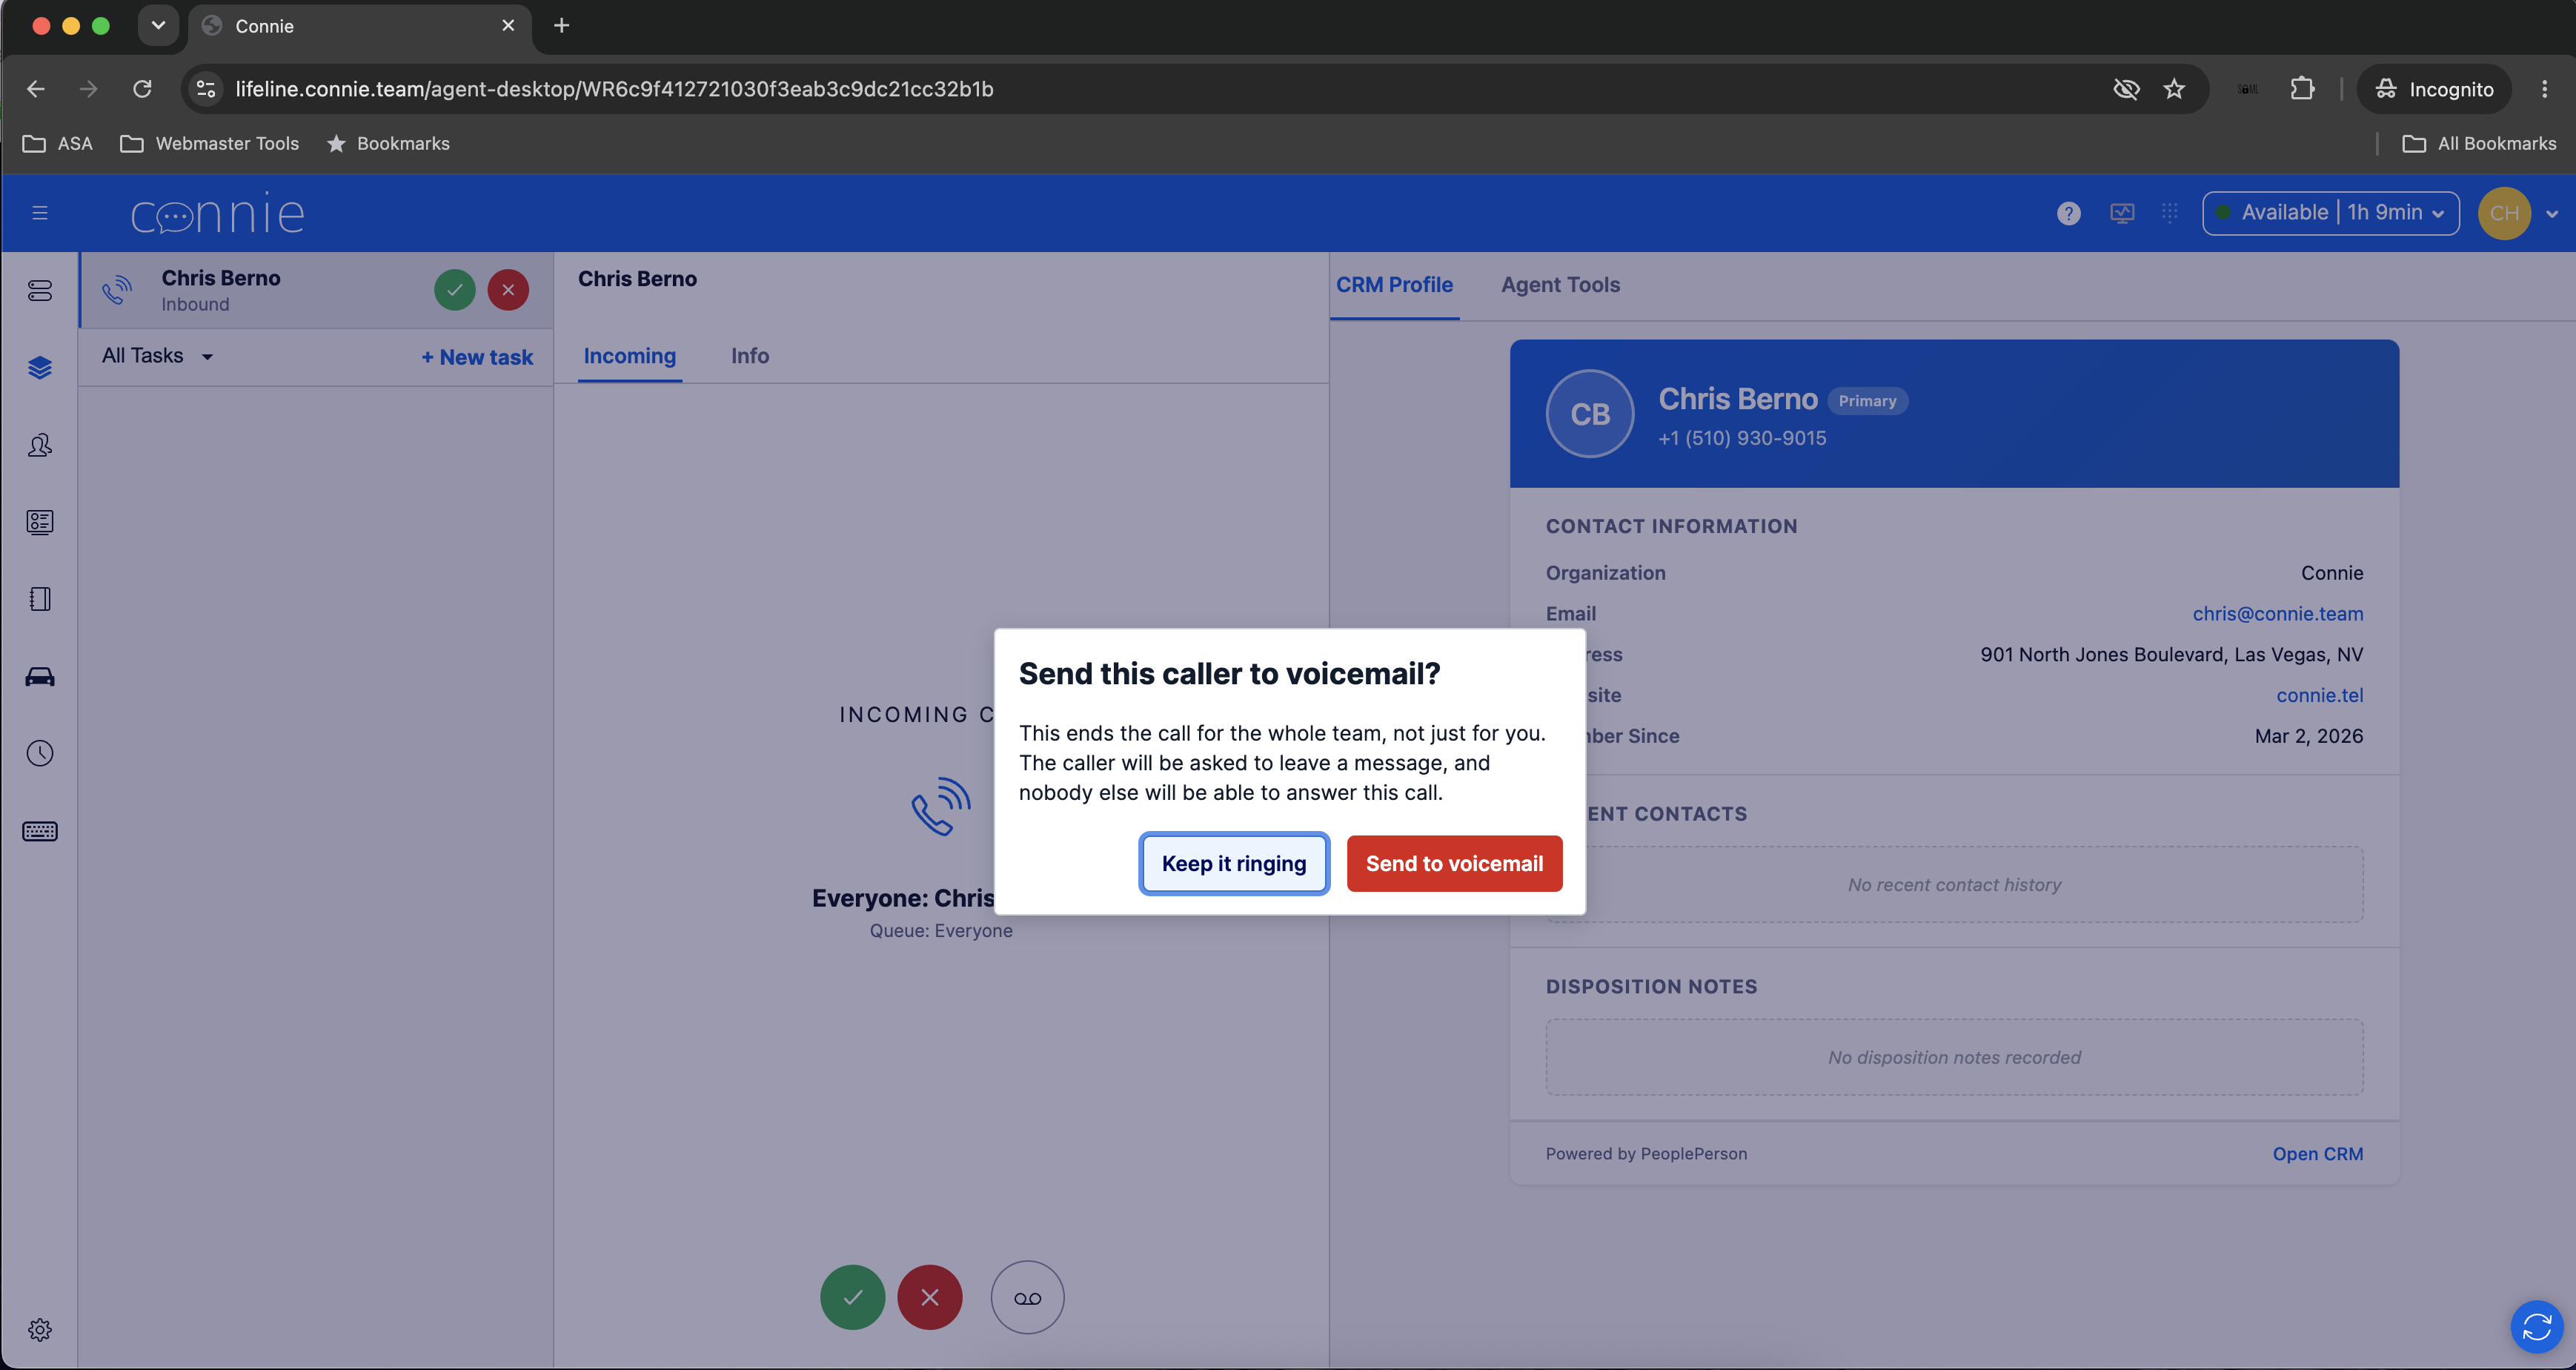The image size is (2576, 1370).
Task: Open the apps grid header icon
Action: (2169, 212)
